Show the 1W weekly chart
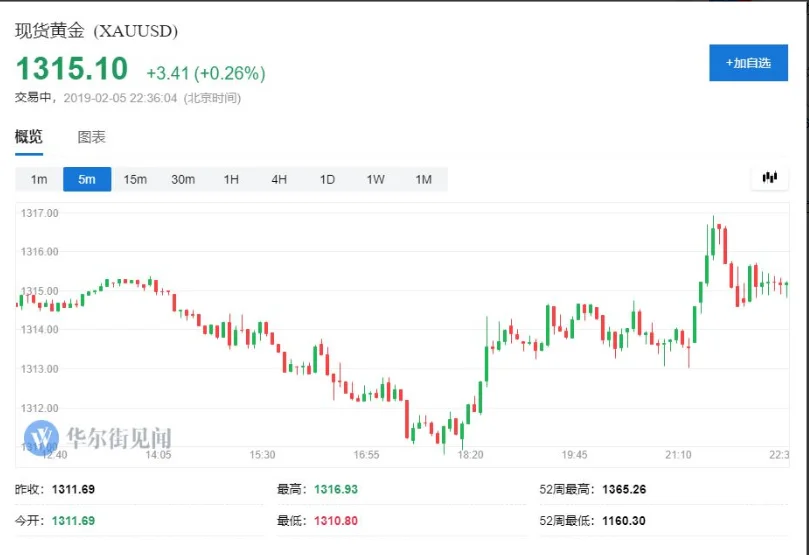 [375, 179]
